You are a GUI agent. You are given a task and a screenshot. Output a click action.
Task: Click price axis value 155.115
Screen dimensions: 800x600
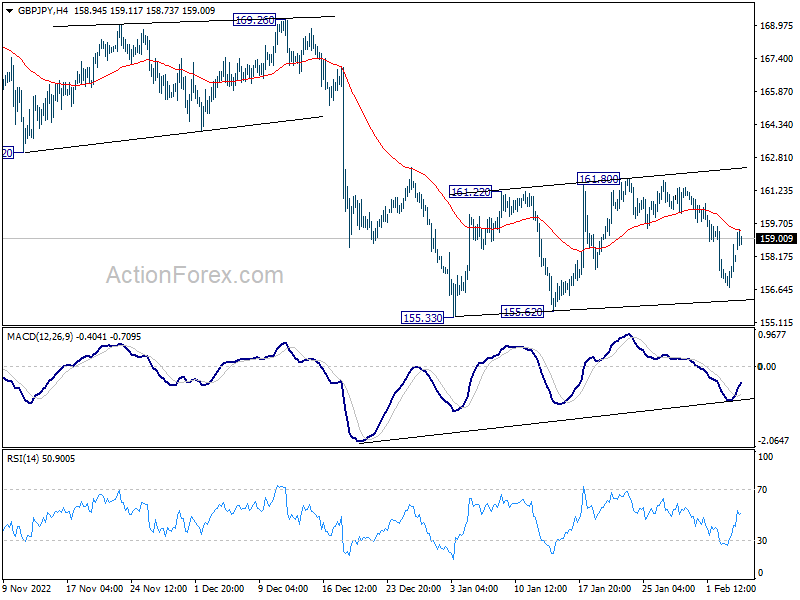click(x=777, y=323)
